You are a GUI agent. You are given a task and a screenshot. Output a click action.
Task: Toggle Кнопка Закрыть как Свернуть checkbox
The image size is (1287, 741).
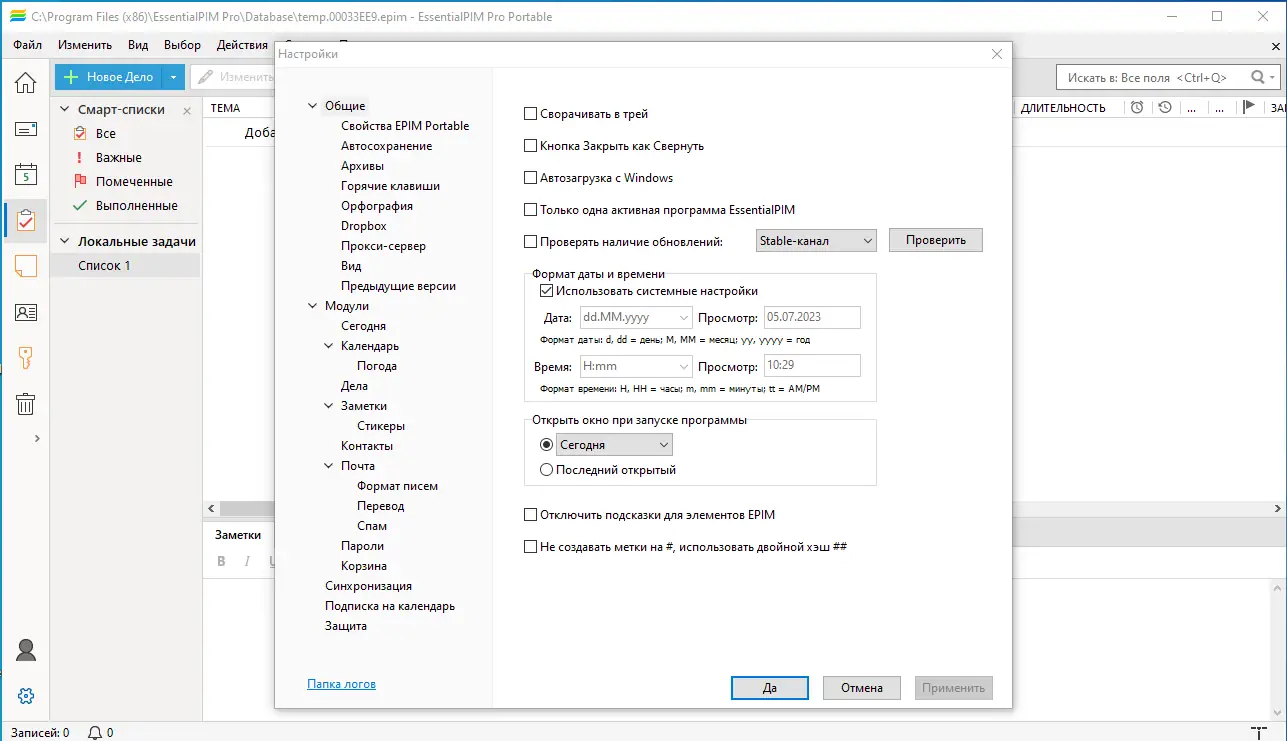click(x=531, y=146)
